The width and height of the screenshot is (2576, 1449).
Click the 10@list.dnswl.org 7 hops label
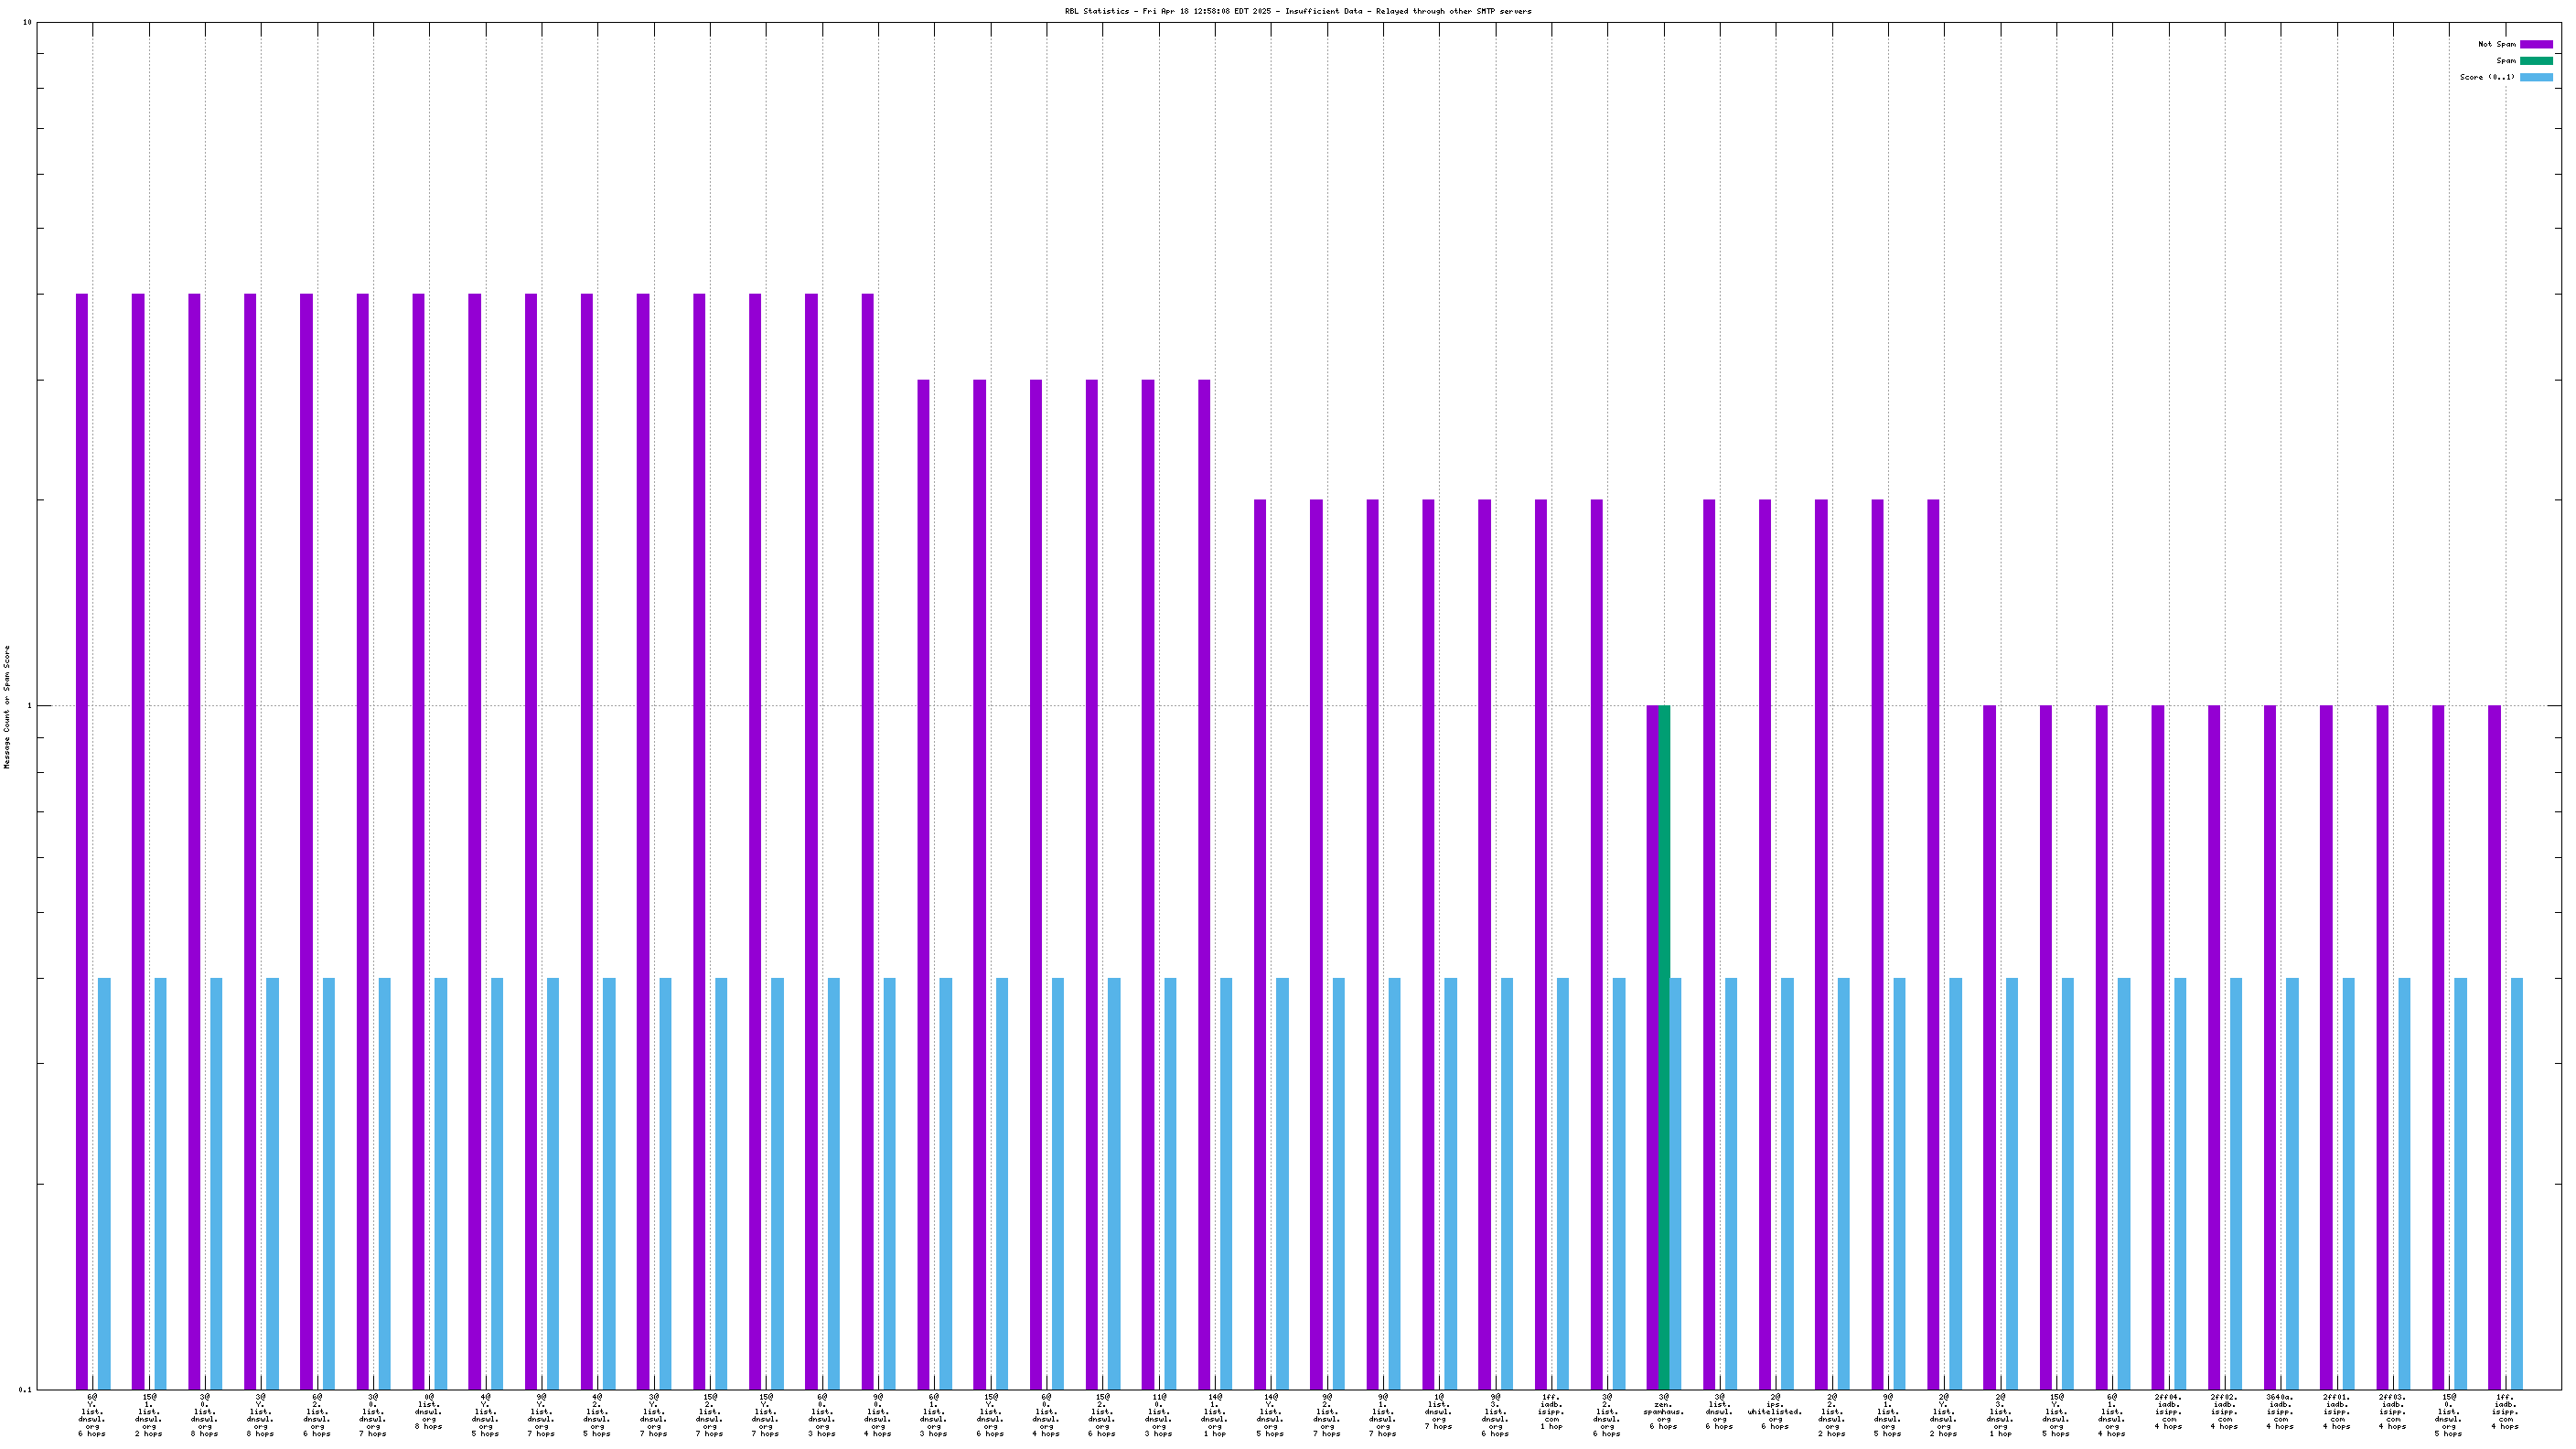click(1438, 1411)
